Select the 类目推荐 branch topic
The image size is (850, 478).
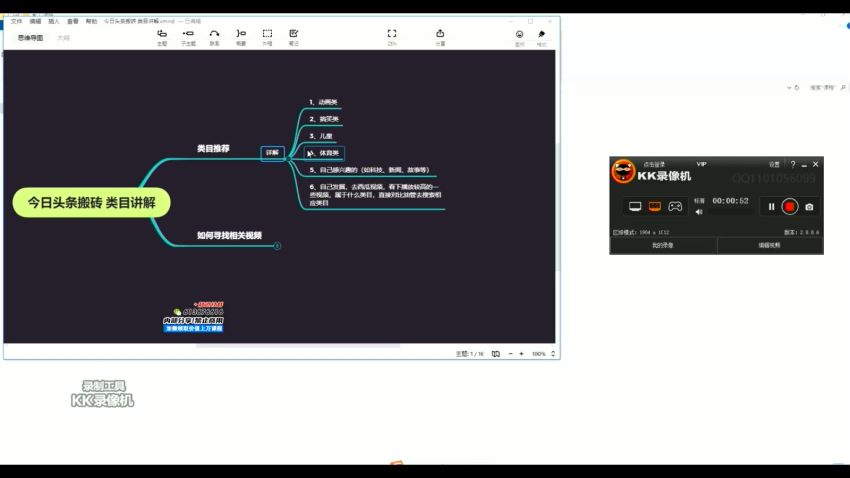(213, 148)
